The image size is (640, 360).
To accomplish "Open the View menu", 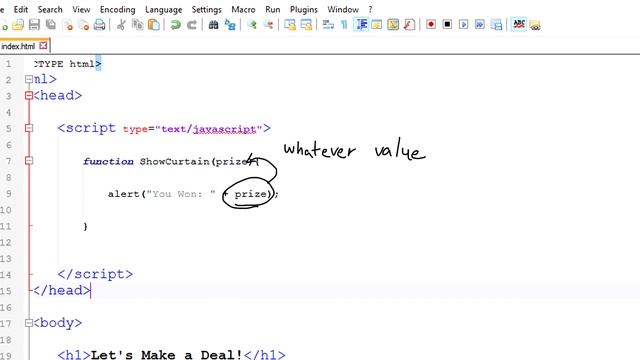I will point(81,9).
